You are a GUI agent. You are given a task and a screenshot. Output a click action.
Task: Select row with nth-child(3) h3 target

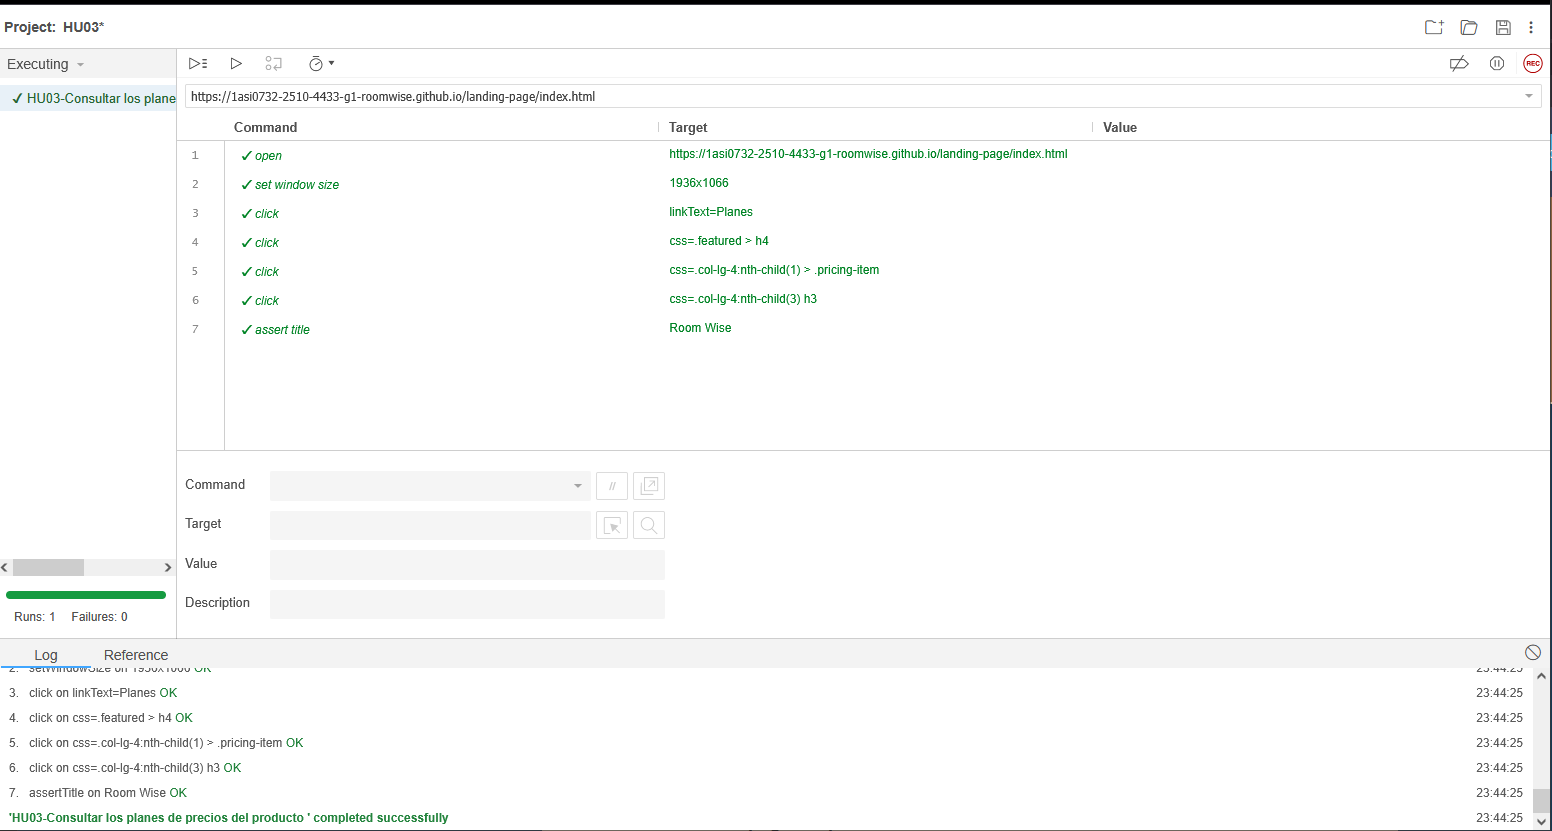[864, 300]
